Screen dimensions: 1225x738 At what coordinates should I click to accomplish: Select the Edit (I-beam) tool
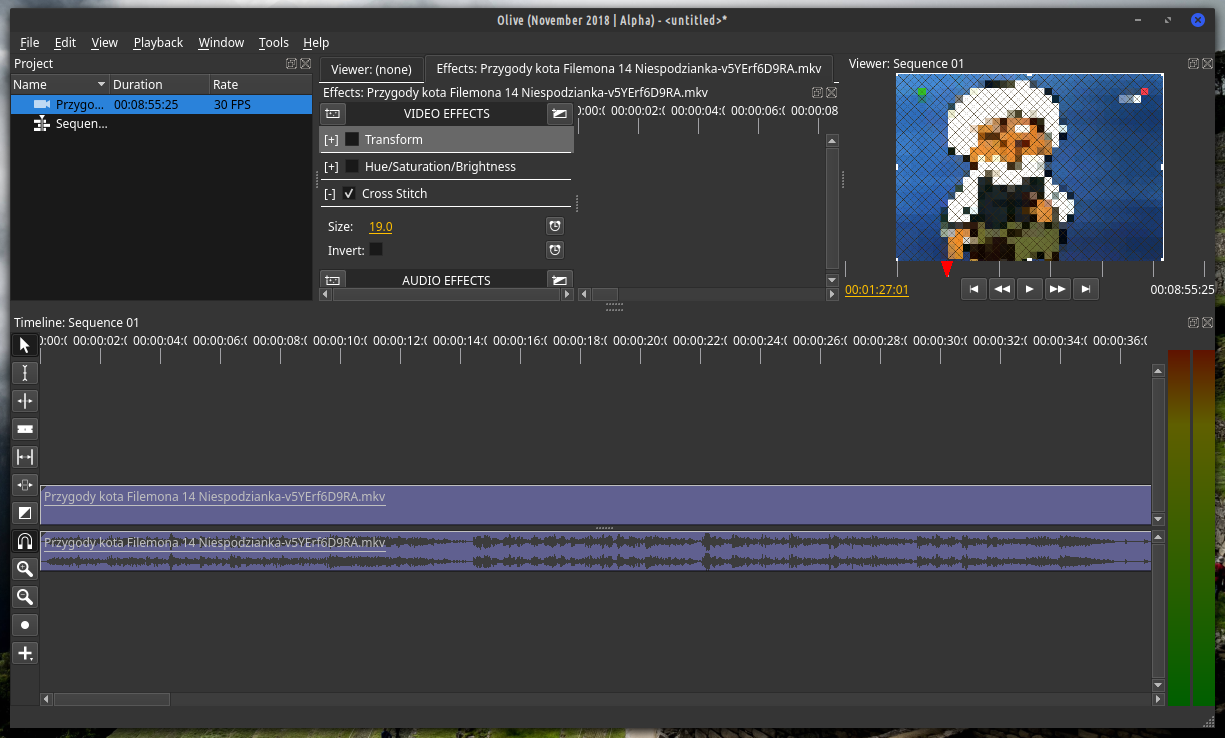pyautogui.click(x=25, y=373)
